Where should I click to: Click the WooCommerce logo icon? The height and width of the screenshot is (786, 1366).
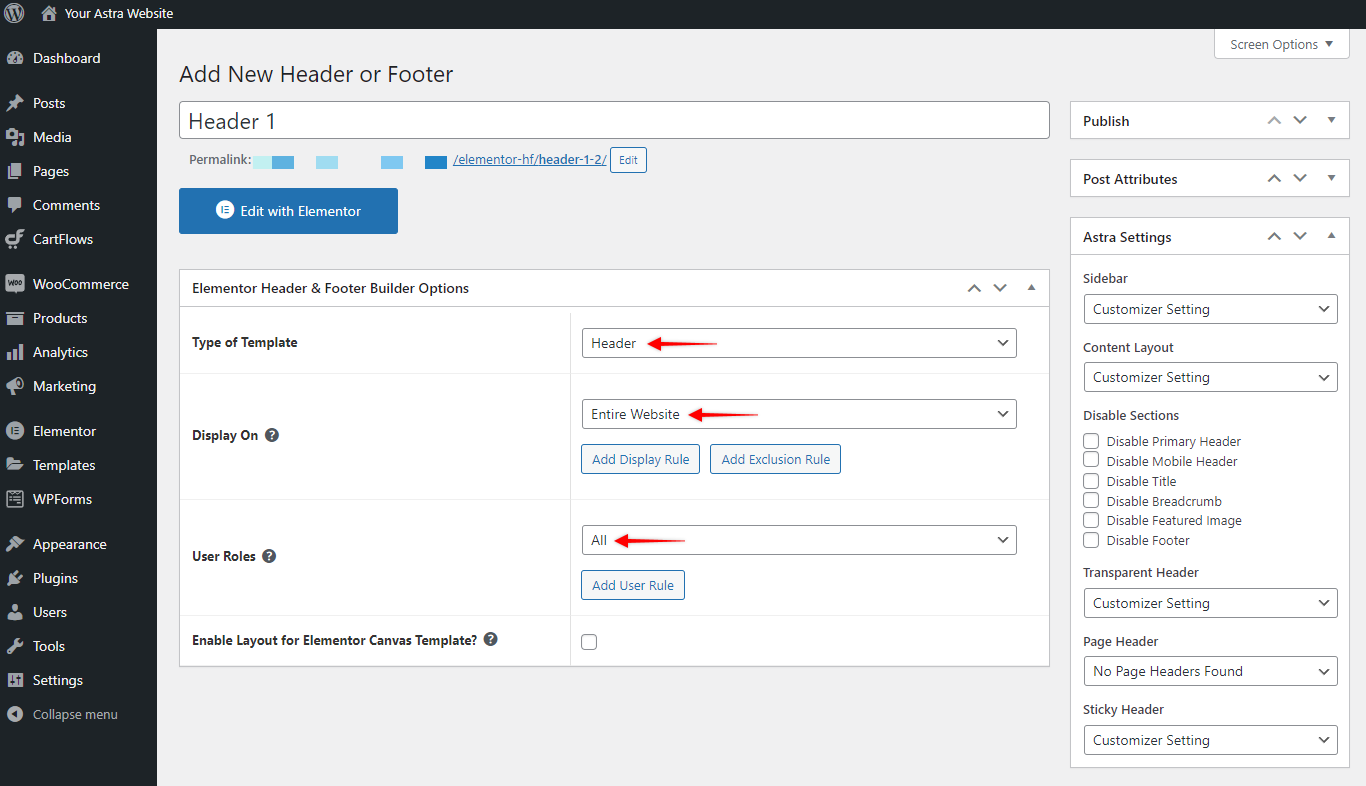[x=15, y=284]
